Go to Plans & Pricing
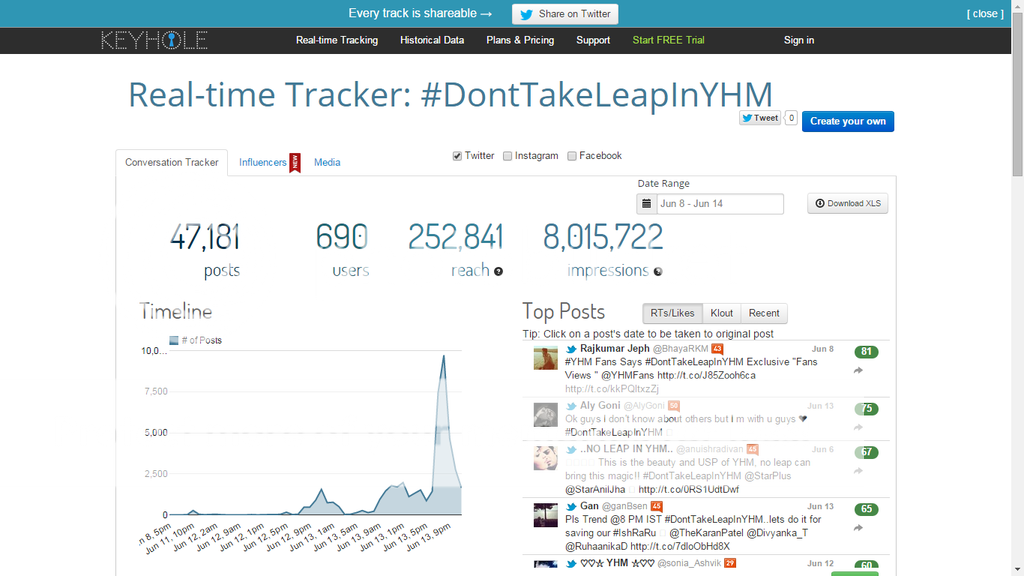The image size is (1024, 576). 520,40
